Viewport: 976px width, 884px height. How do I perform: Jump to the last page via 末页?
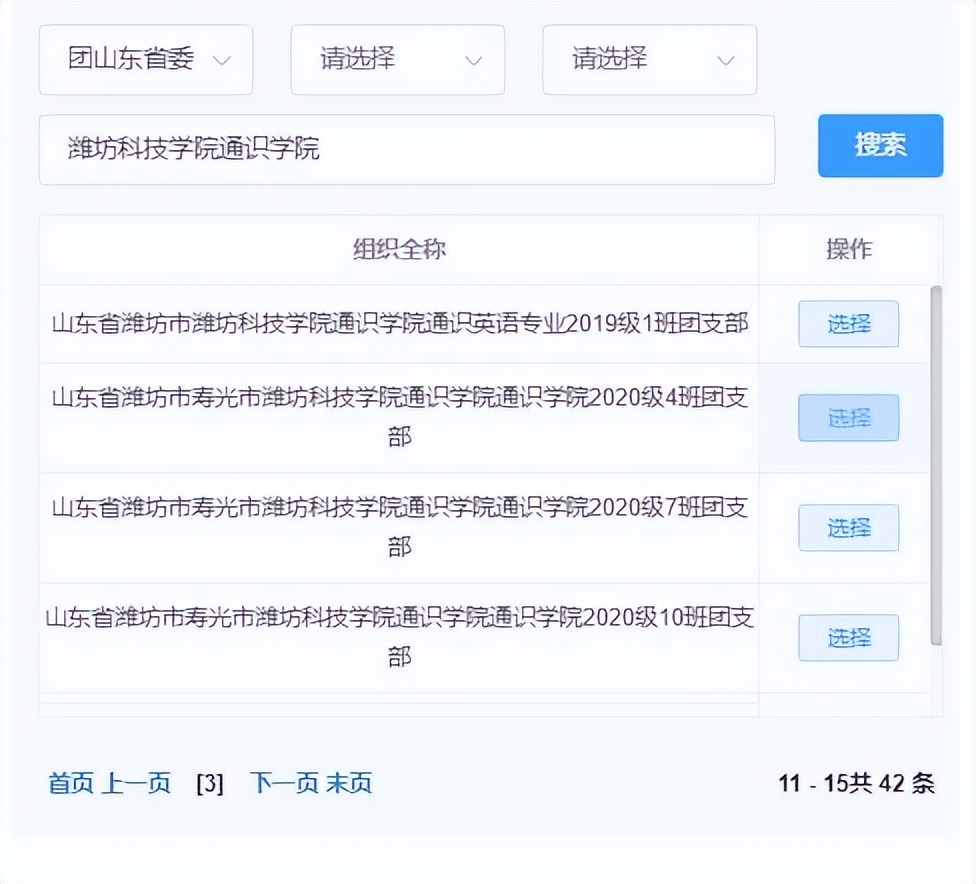[x=350, y=784]
